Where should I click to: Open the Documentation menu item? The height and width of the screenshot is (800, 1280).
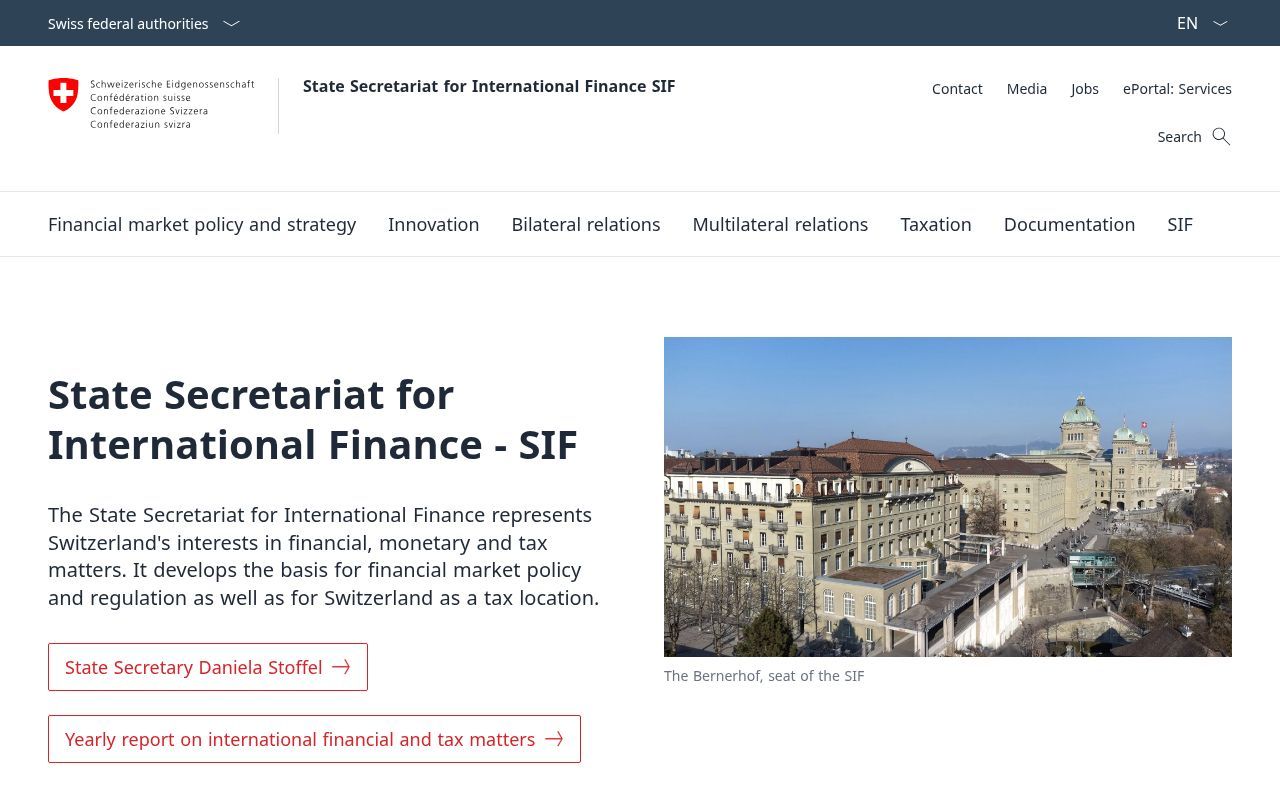[x=1069, y=224]
